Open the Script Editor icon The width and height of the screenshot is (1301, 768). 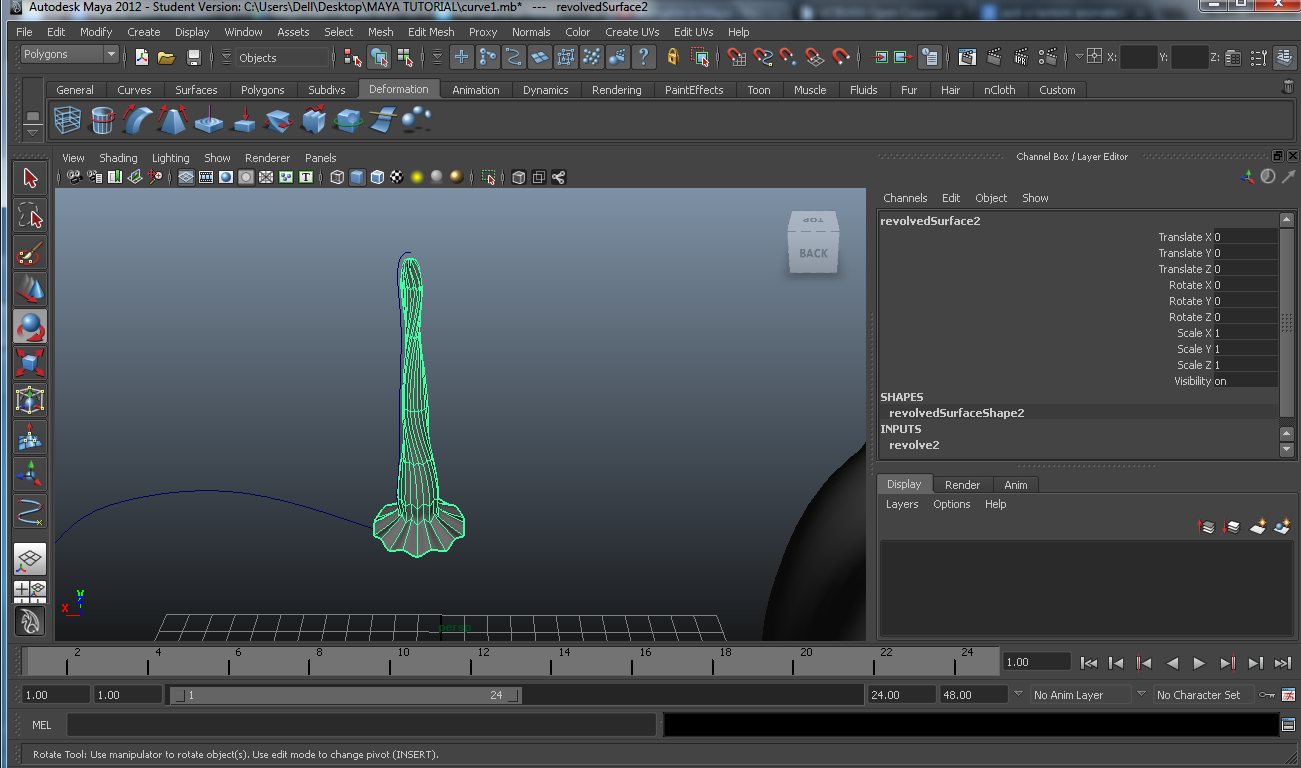1288,724
